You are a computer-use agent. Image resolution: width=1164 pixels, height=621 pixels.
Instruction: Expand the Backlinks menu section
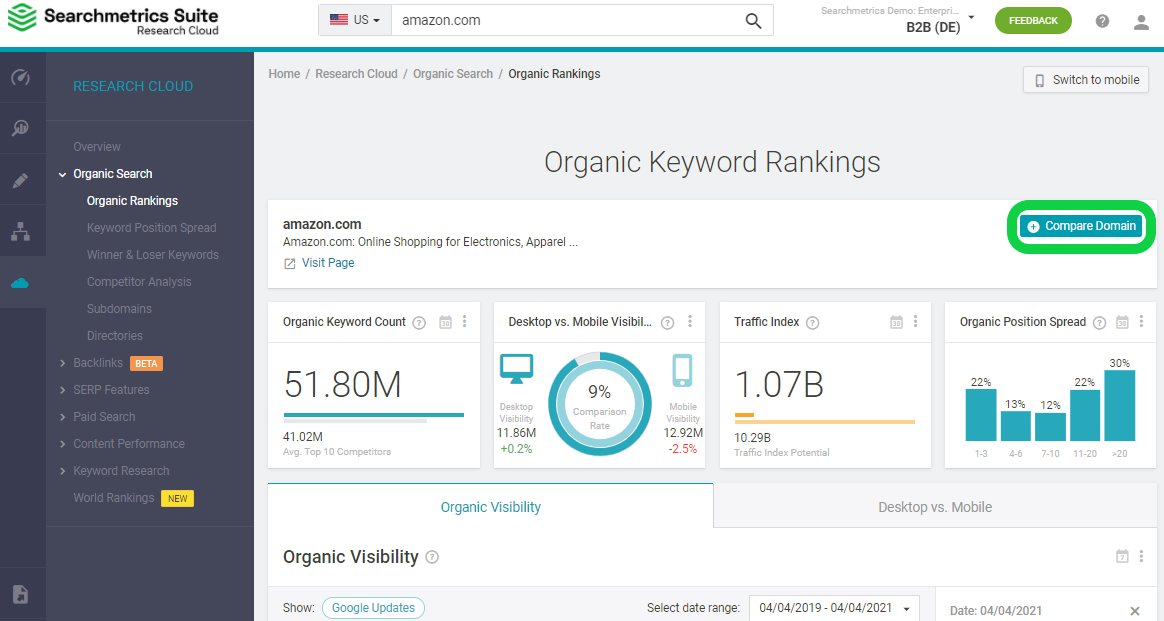click(x=62, y=363)
